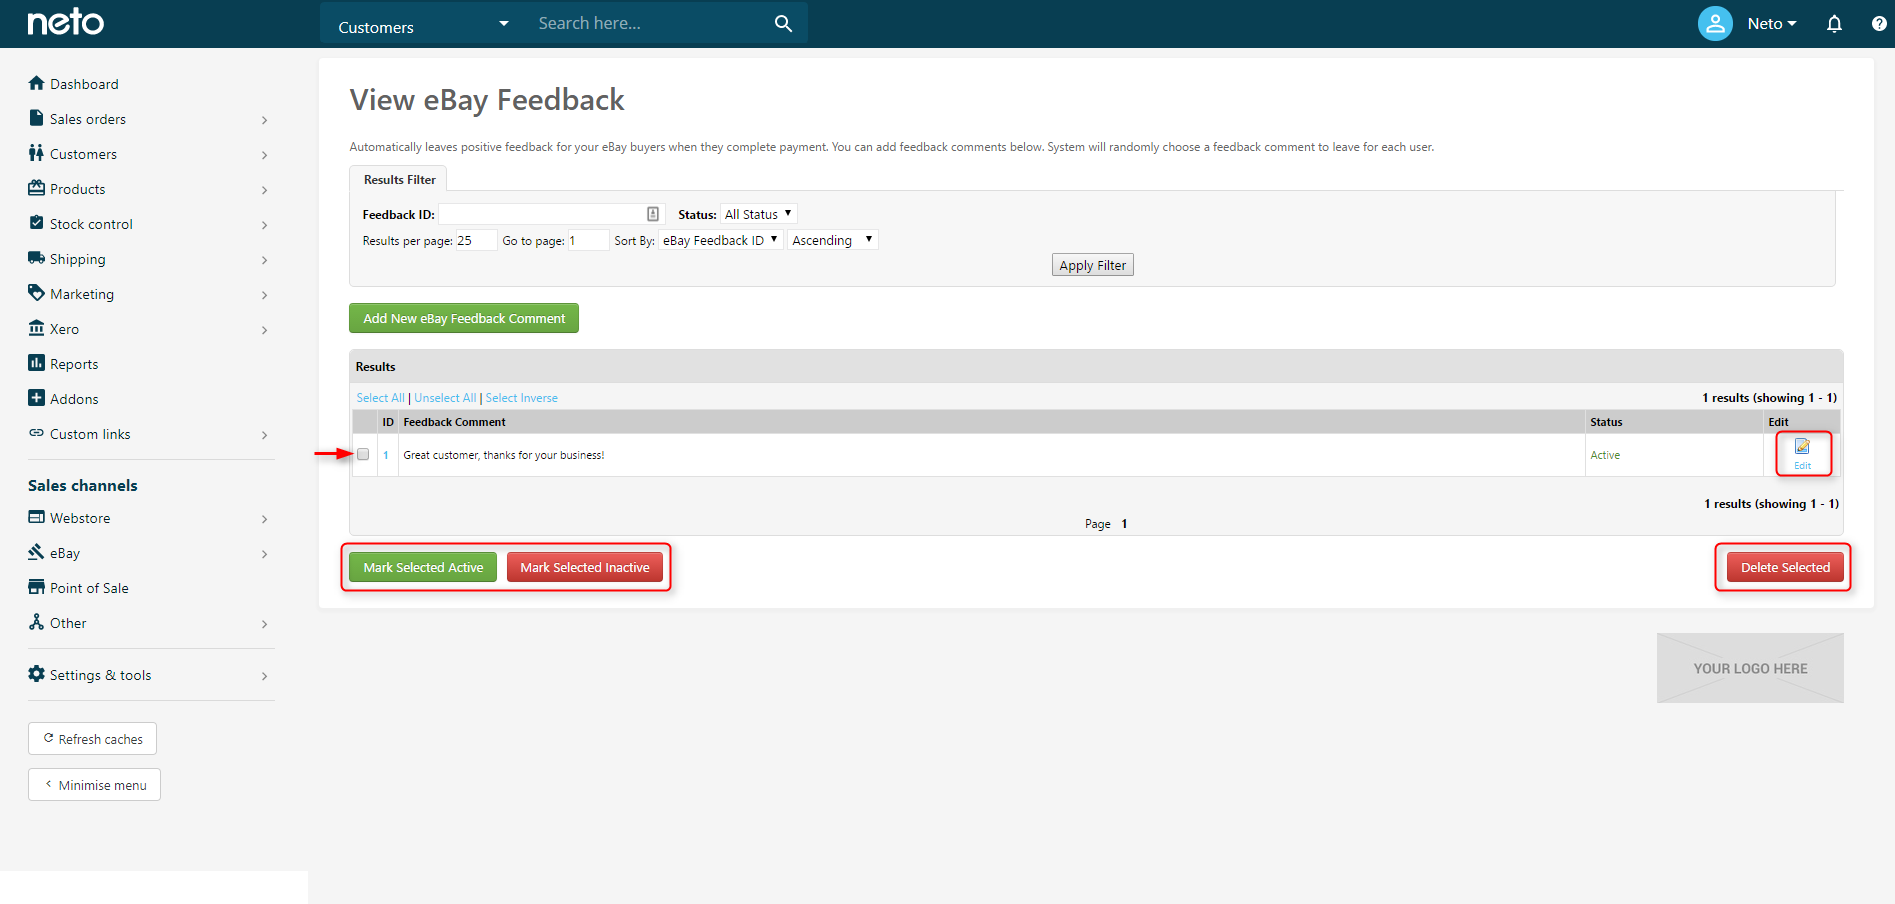Expand the Products submenu chevron
Image resolution: width=1895 pixels, height=904 pixels.
265,190
